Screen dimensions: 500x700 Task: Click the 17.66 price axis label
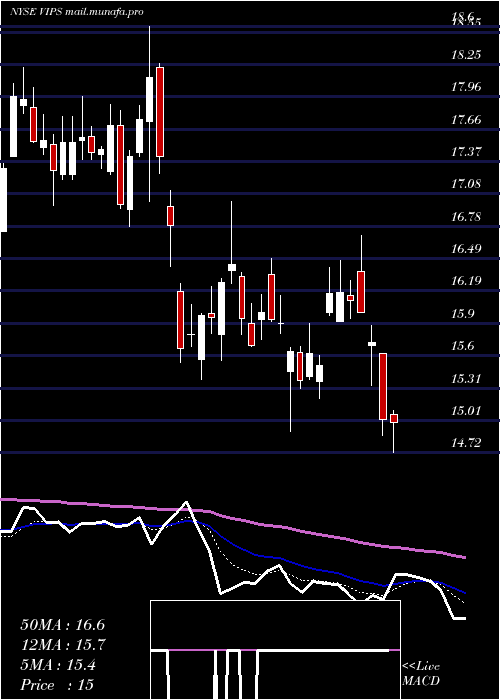pos(467,119)
